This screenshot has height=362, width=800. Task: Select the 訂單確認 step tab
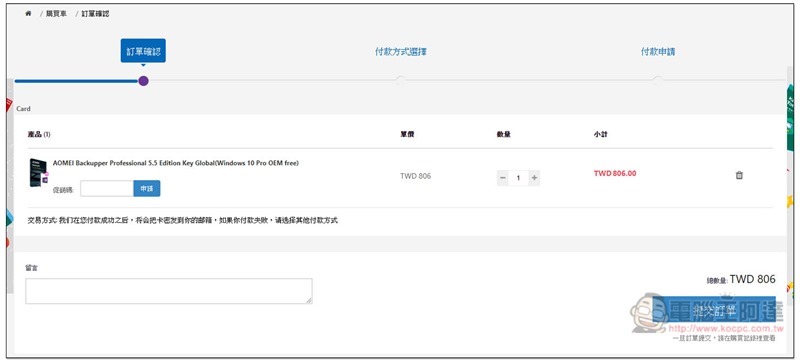tap(143, 51)
